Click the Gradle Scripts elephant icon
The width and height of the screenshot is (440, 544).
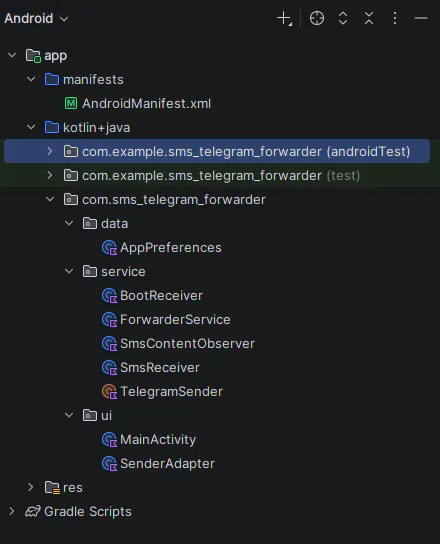click(x=33, y=511)
